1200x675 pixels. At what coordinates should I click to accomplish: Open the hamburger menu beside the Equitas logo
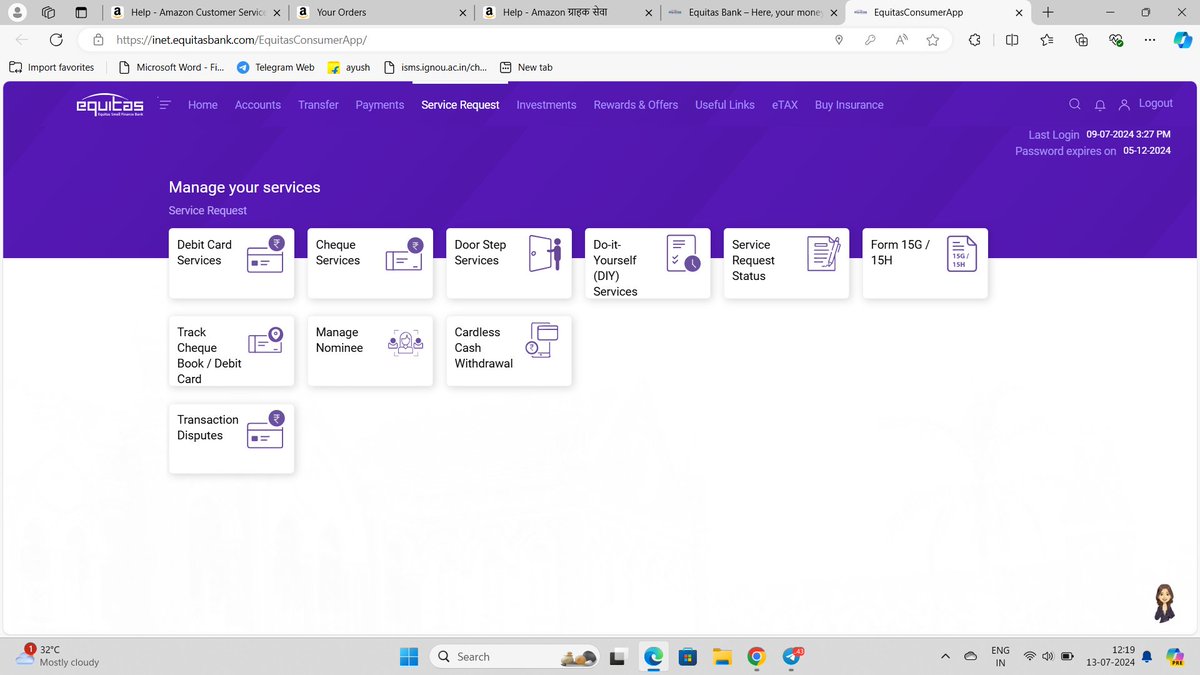(165, 104)
